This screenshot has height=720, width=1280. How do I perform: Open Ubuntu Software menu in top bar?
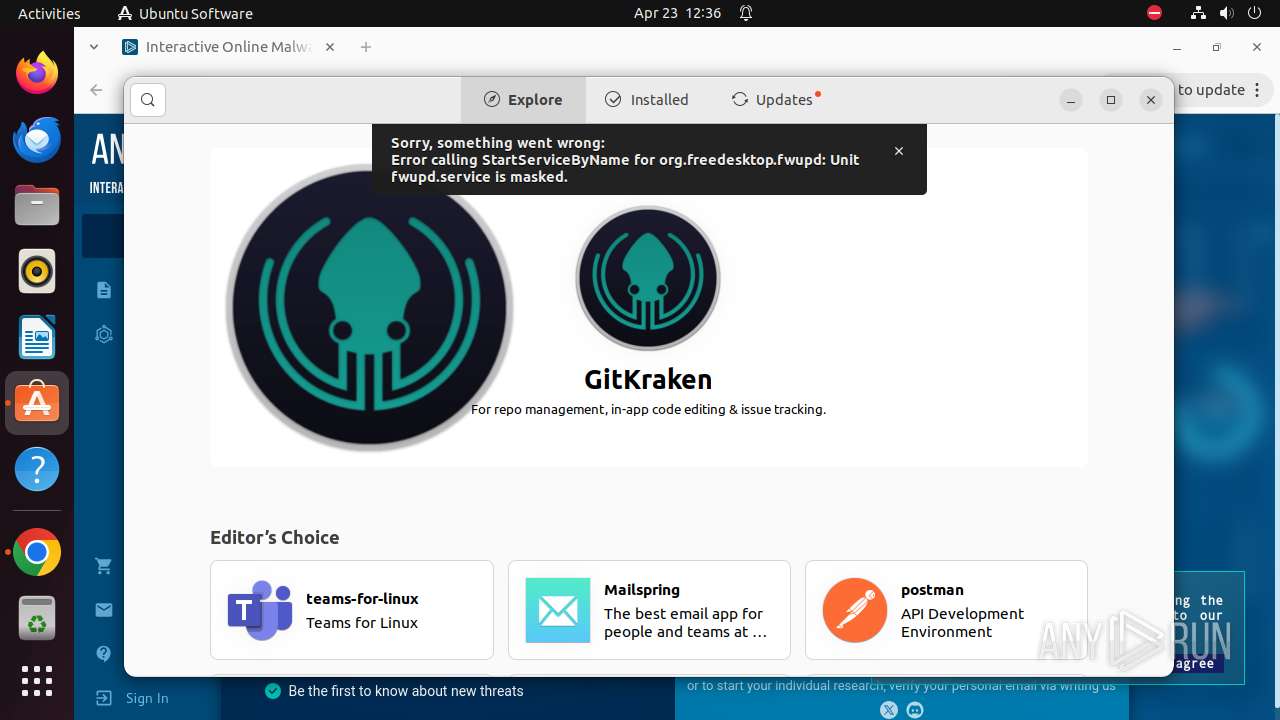point(185,13)
